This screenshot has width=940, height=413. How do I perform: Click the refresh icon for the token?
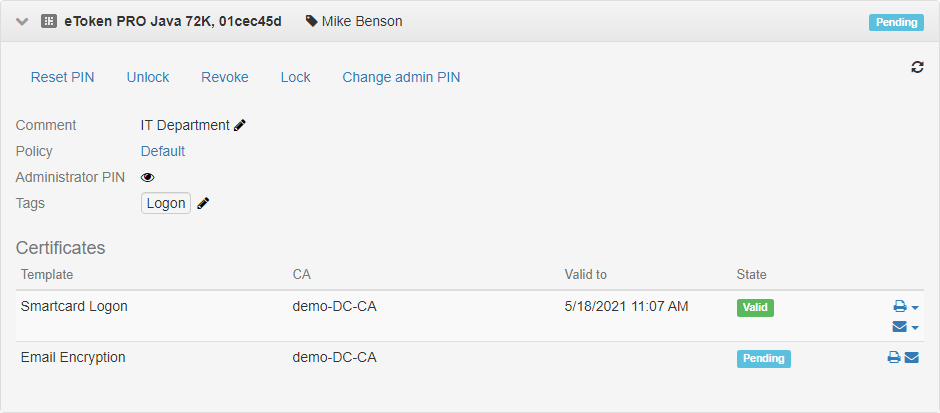coord(917,67)
